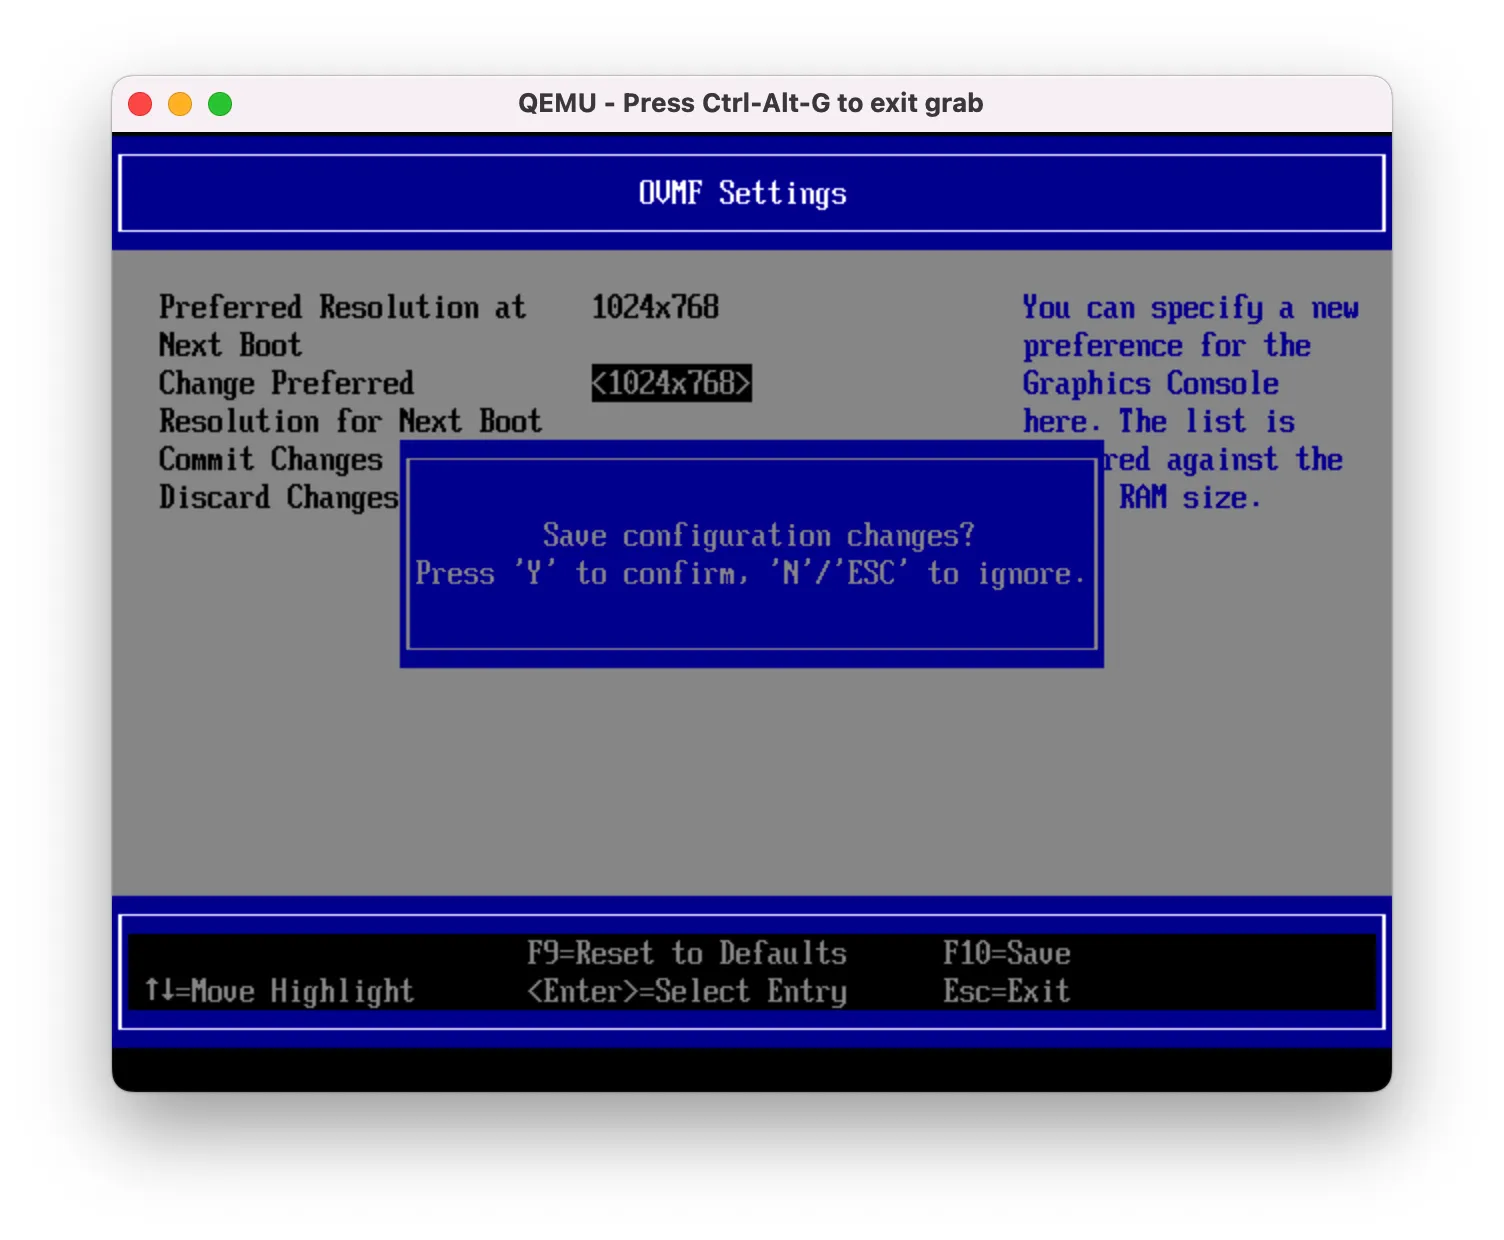Click the red close window button
The image size is (1504, 1240).
coord(140,104)
